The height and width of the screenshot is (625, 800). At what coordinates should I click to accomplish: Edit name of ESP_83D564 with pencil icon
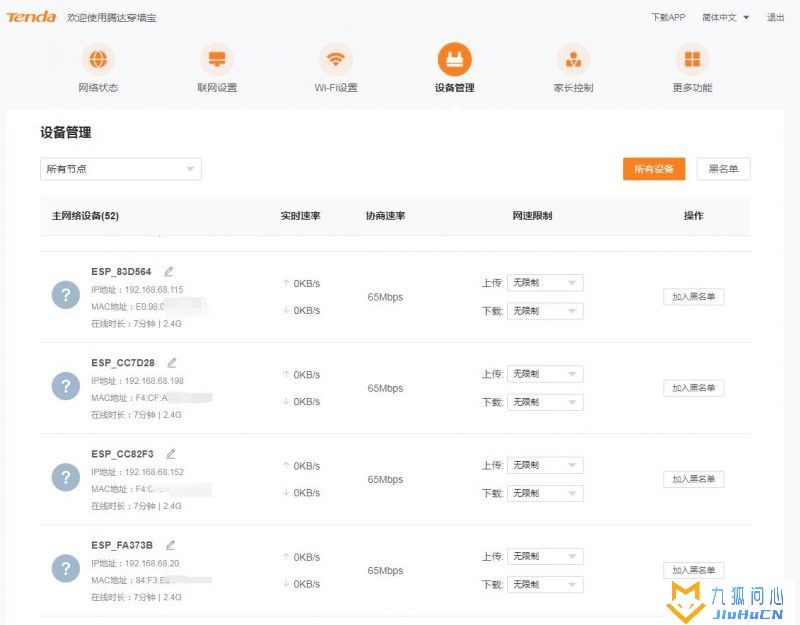(x=168, y=271)
